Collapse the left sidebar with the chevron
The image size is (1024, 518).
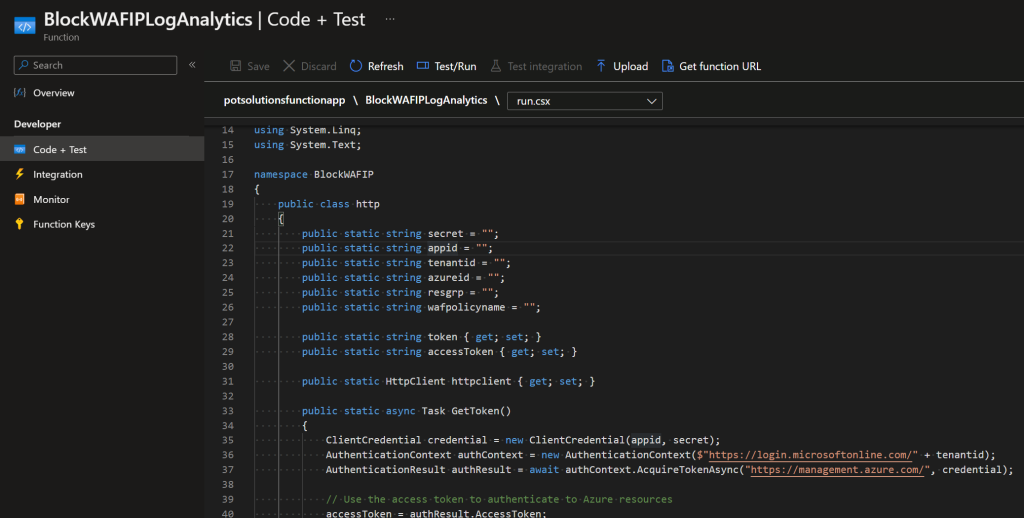pyautogui.click(x=192, y=65)
